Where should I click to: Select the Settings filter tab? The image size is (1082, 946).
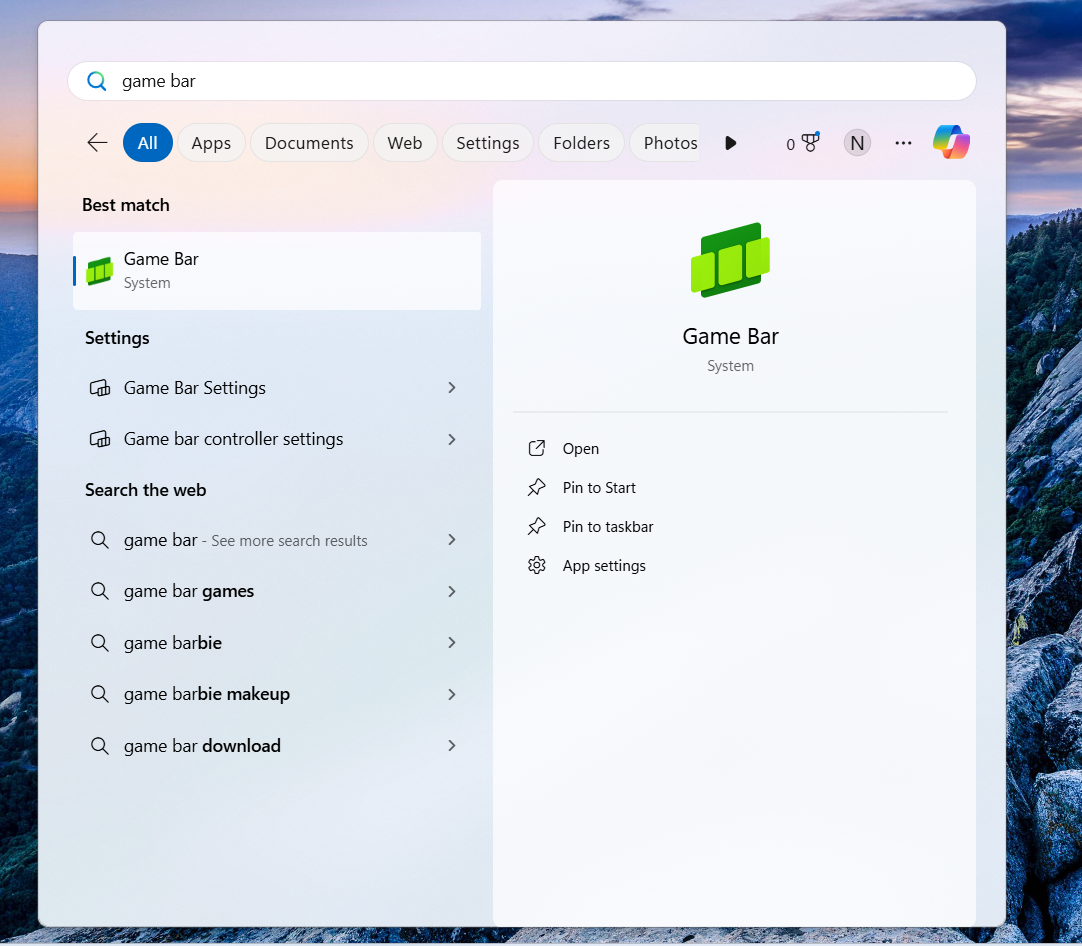487,143
